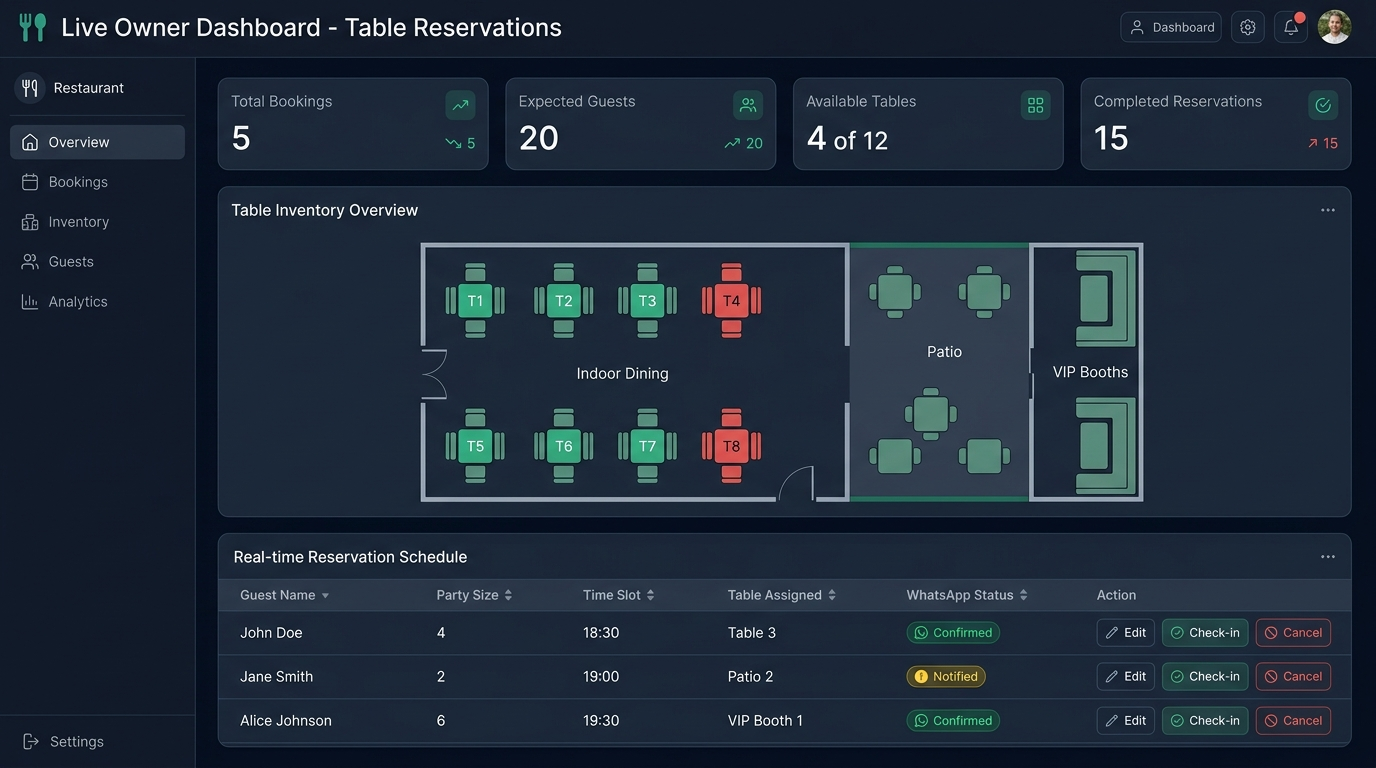The height and width of the screenshot is (768, 1376).
Task: Open the Reservation Schedule more options menu
Action: [1328, 557]
